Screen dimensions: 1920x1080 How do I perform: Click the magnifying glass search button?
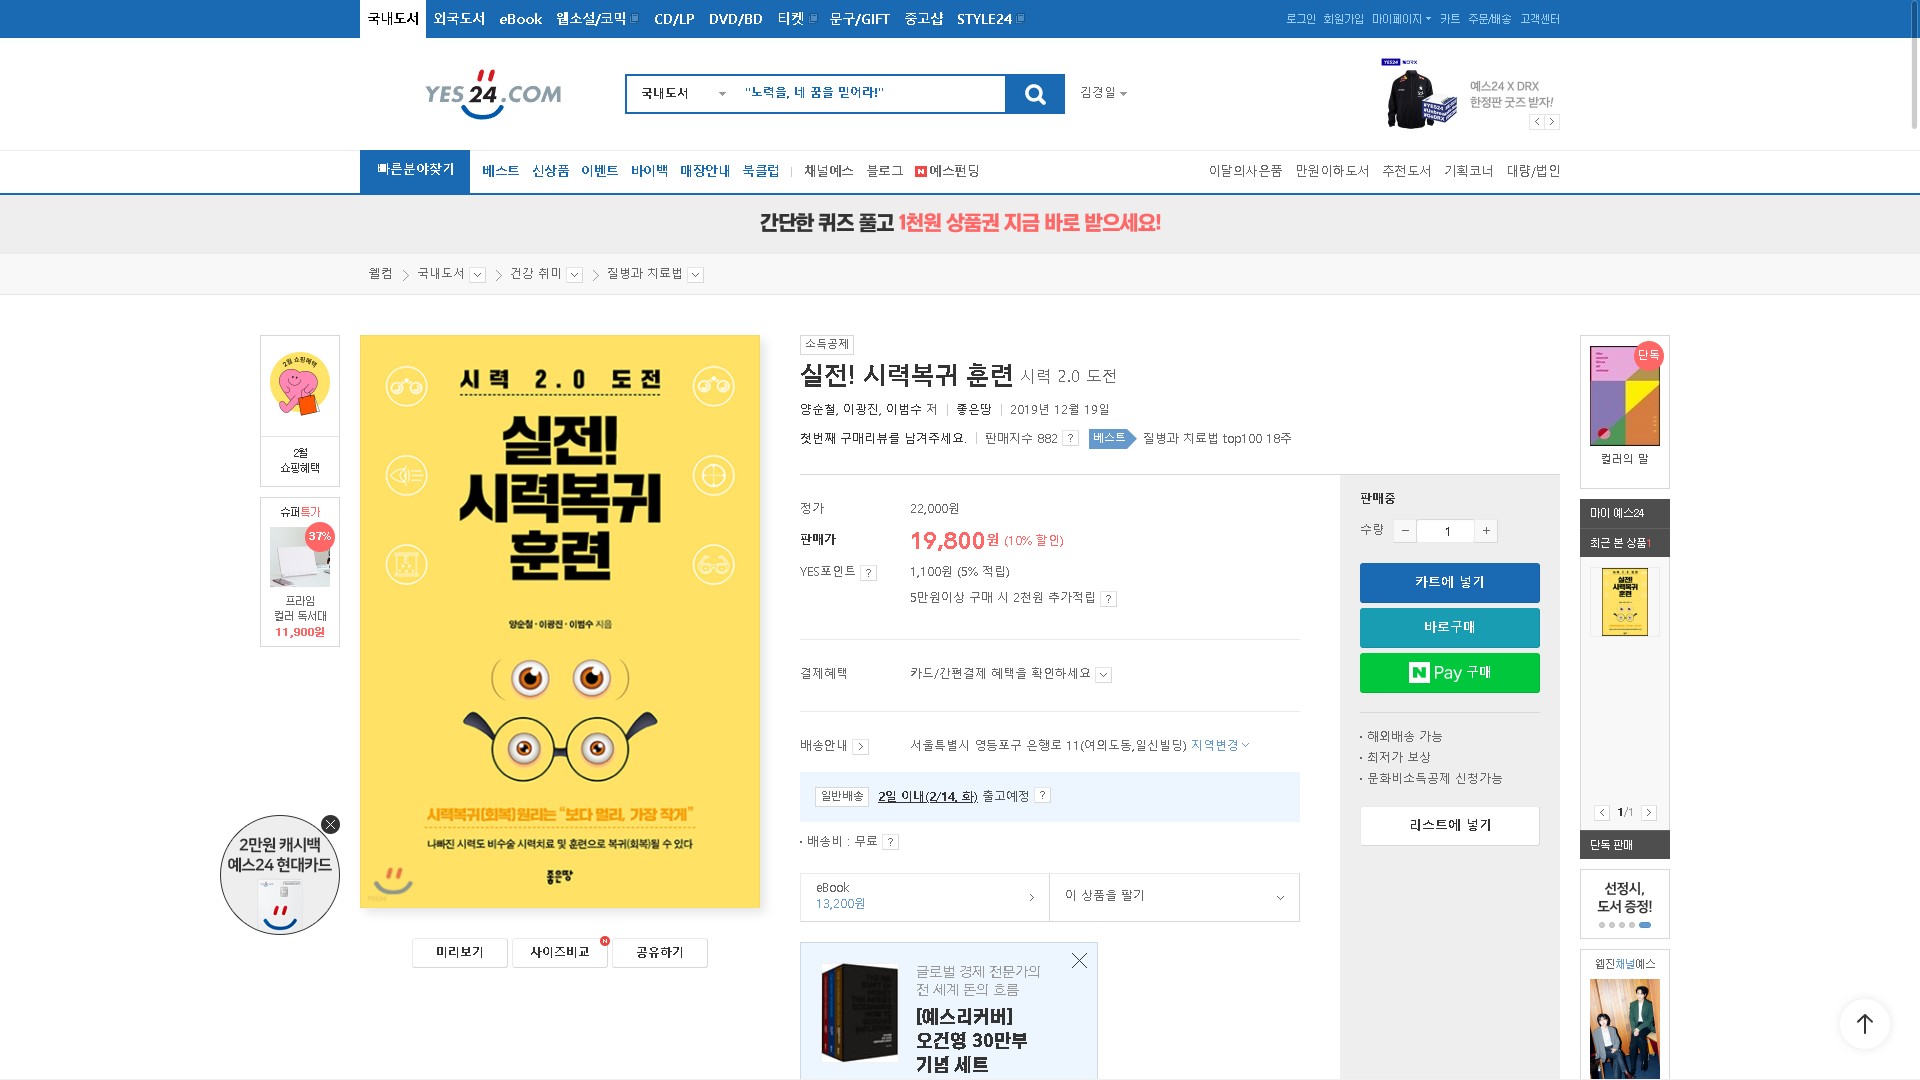coord(1035,94)
